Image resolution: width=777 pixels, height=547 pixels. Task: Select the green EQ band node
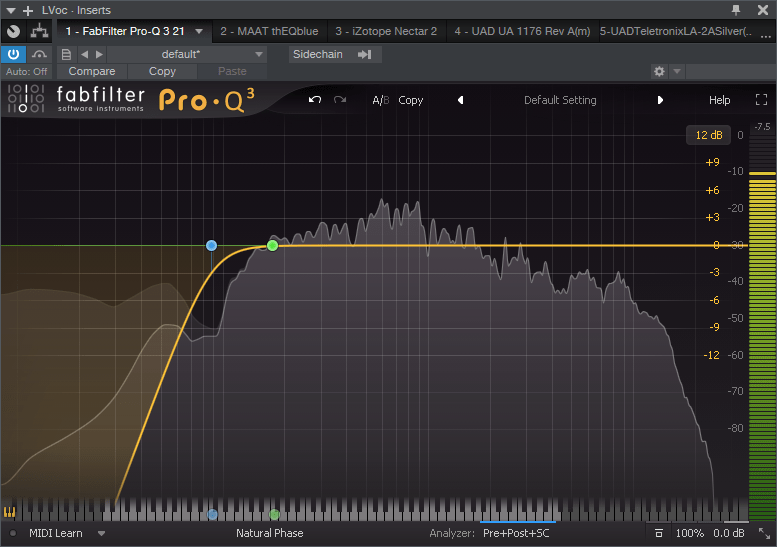[x=272, y=245]
